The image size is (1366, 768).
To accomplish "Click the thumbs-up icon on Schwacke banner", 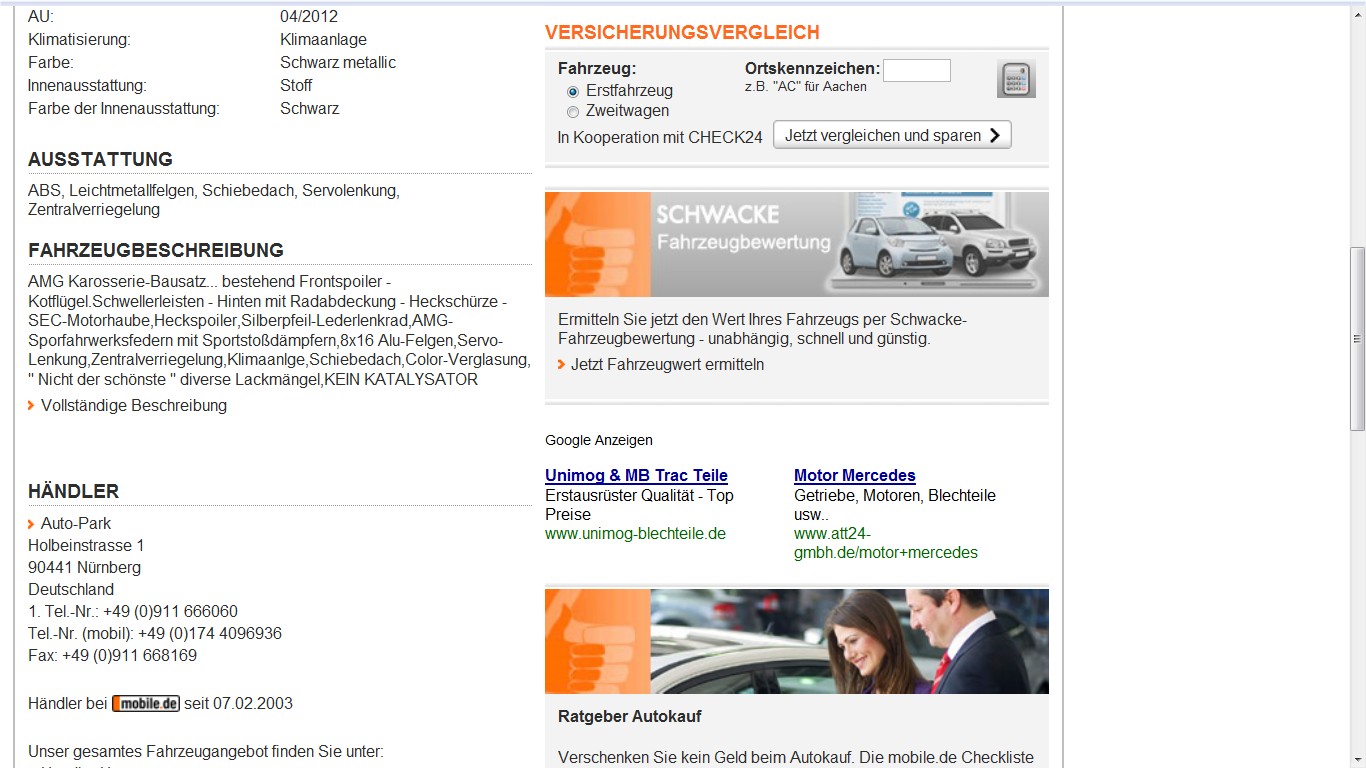I will [597, 244].
